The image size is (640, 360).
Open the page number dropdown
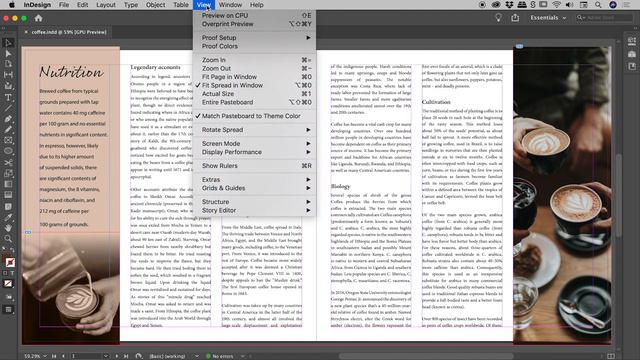[106, 356]
